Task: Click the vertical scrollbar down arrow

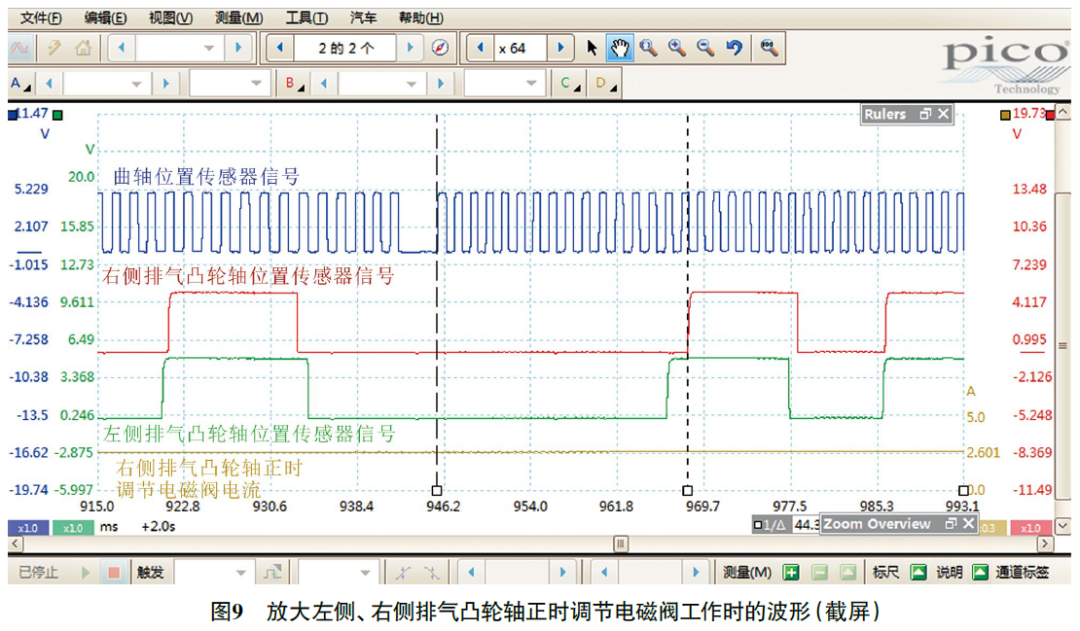Action: tap(1063, 526)
